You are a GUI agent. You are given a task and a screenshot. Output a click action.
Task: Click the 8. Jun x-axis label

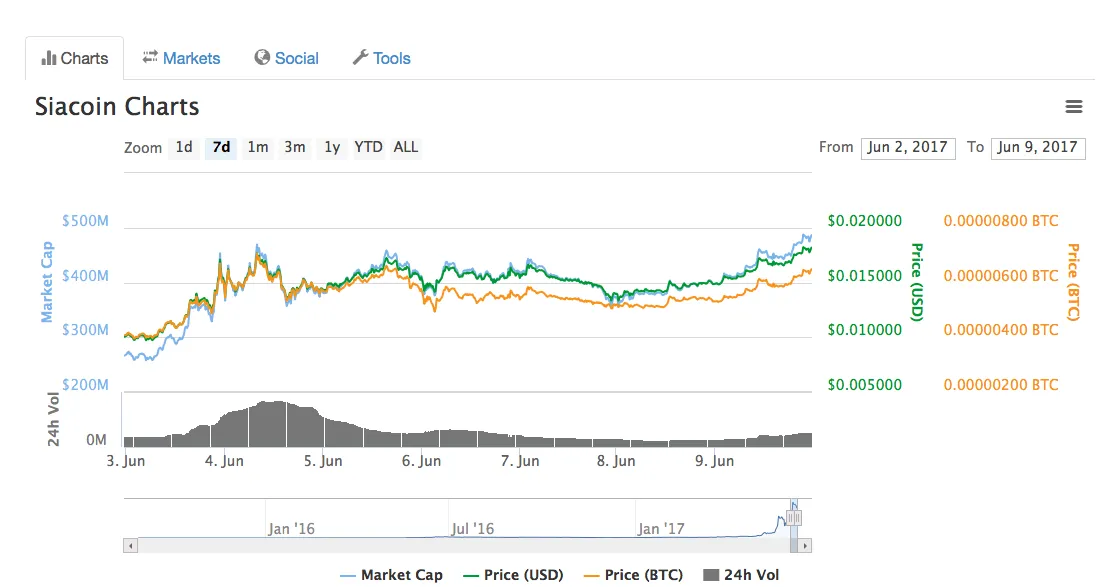[616, 461]
